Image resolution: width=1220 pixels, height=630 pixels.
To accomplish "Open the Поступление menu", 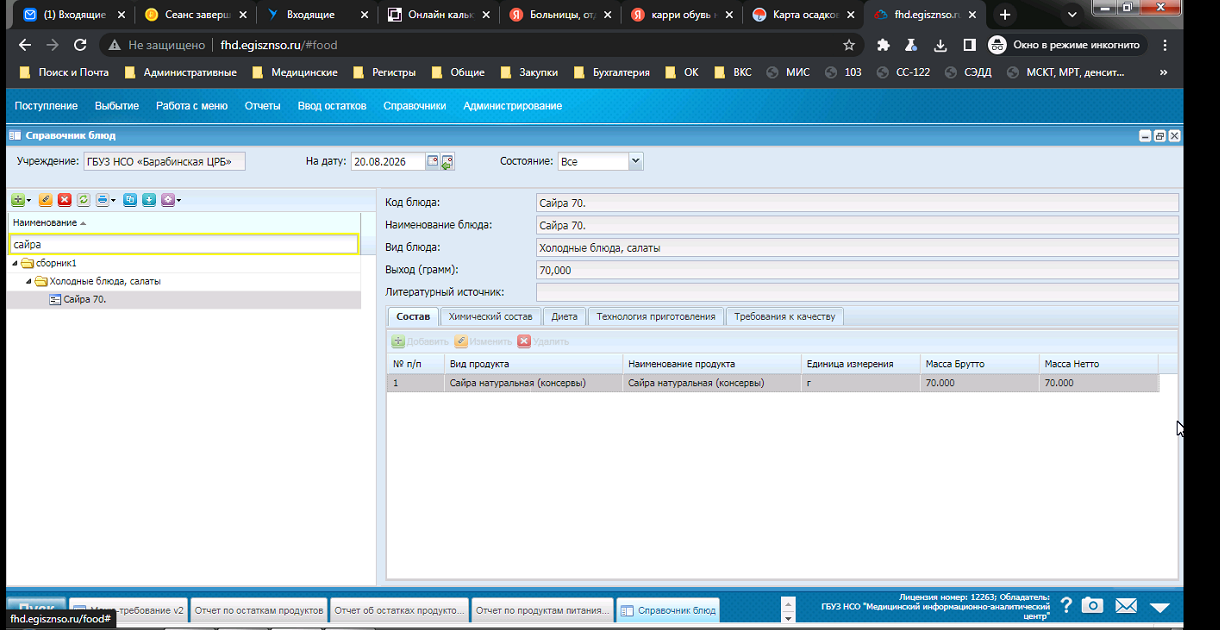I will (46, 106).
